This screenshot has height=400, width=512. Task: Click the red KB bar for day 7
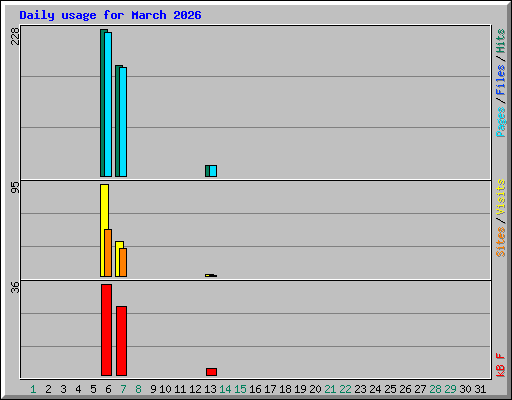point(121,341)
